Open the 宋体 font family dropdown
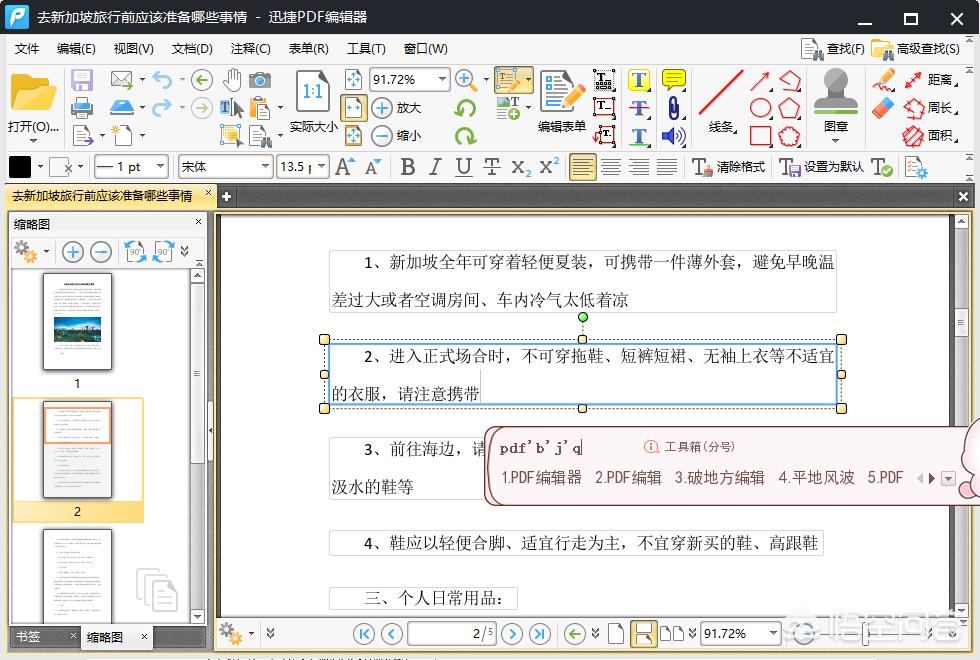The image size is (980, 660). 224,166
